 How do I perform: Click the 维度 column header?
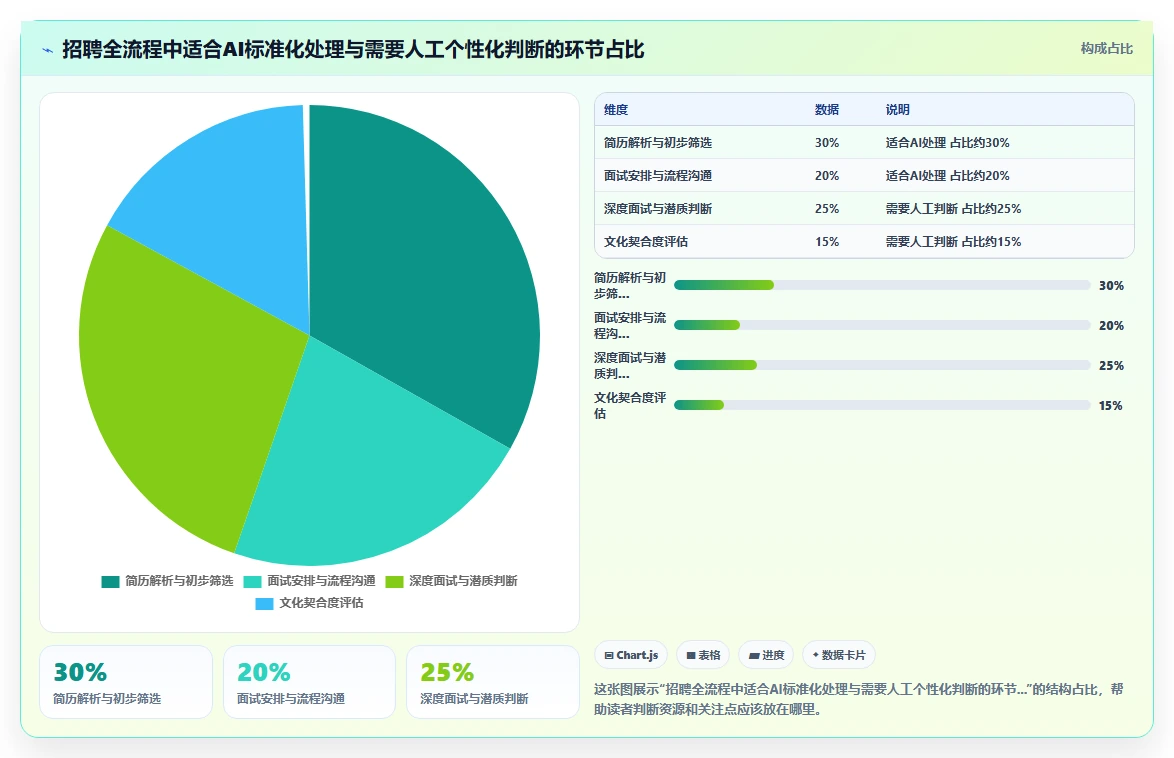click(x=615, y=110)
